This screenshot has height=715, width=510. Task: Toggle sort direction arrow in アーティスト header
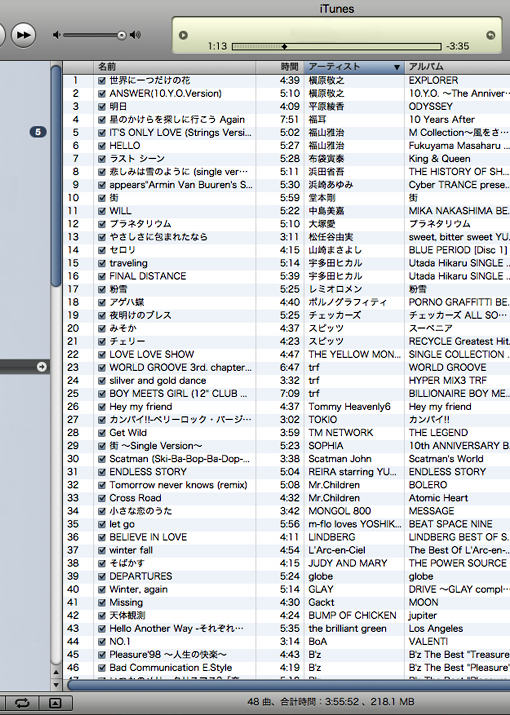(397, 67)
